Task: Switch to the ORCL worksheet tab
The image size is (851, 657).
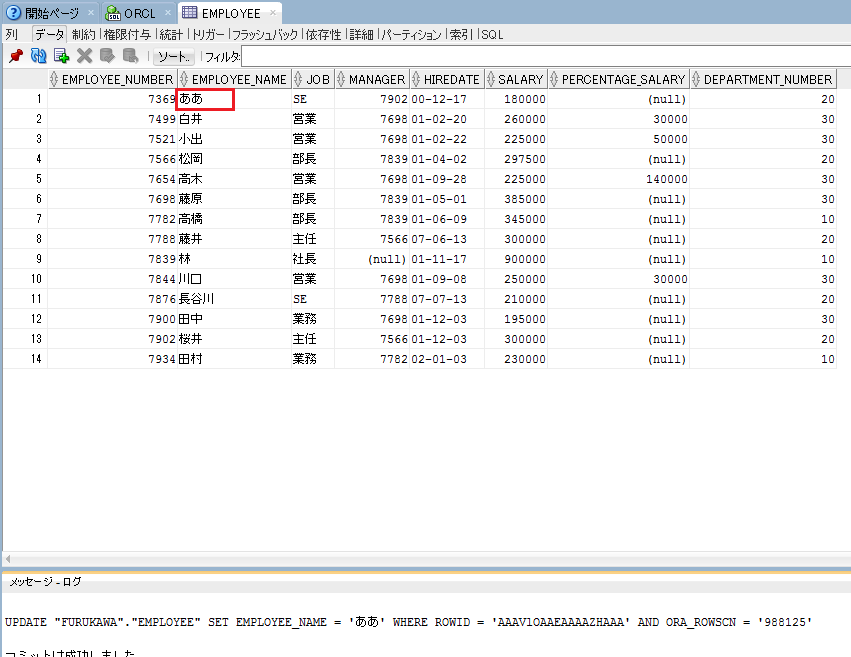Action: click(x=139, y=13)
